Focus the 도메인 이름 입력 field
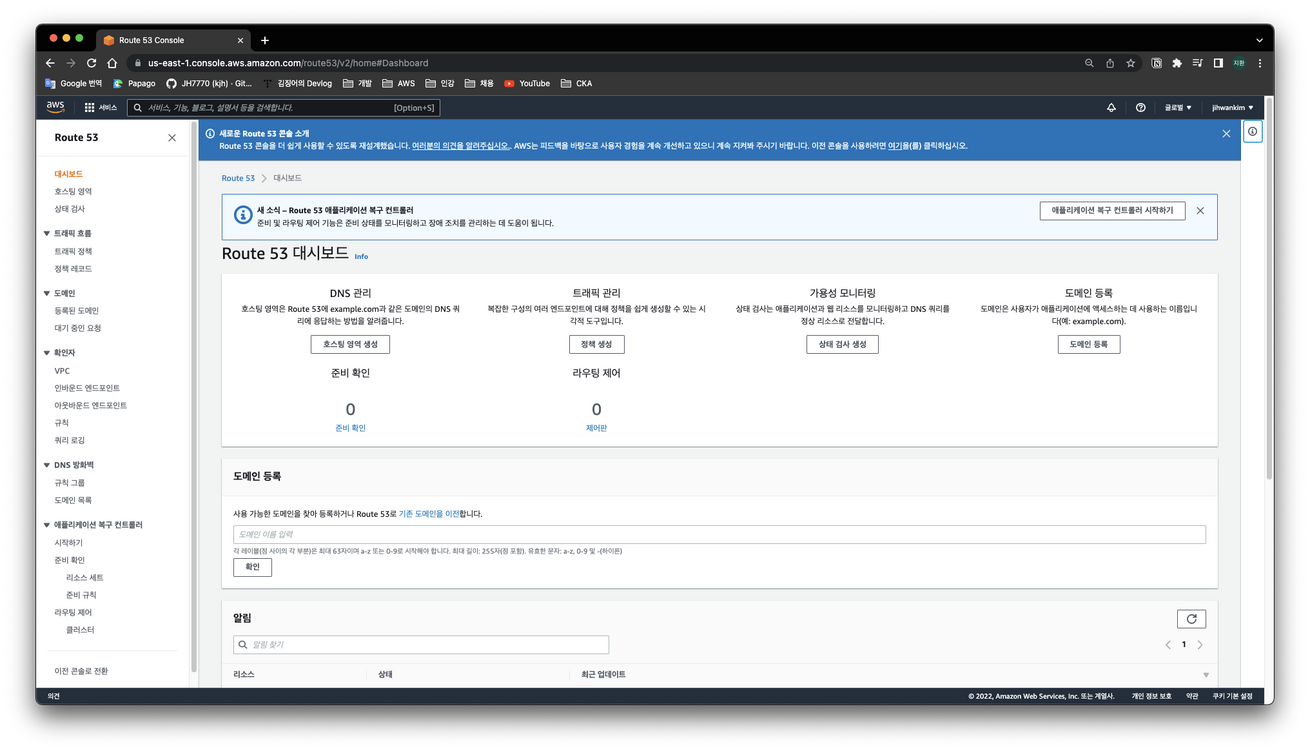Viewport: 1310px width, 752px height. [719, 535]
